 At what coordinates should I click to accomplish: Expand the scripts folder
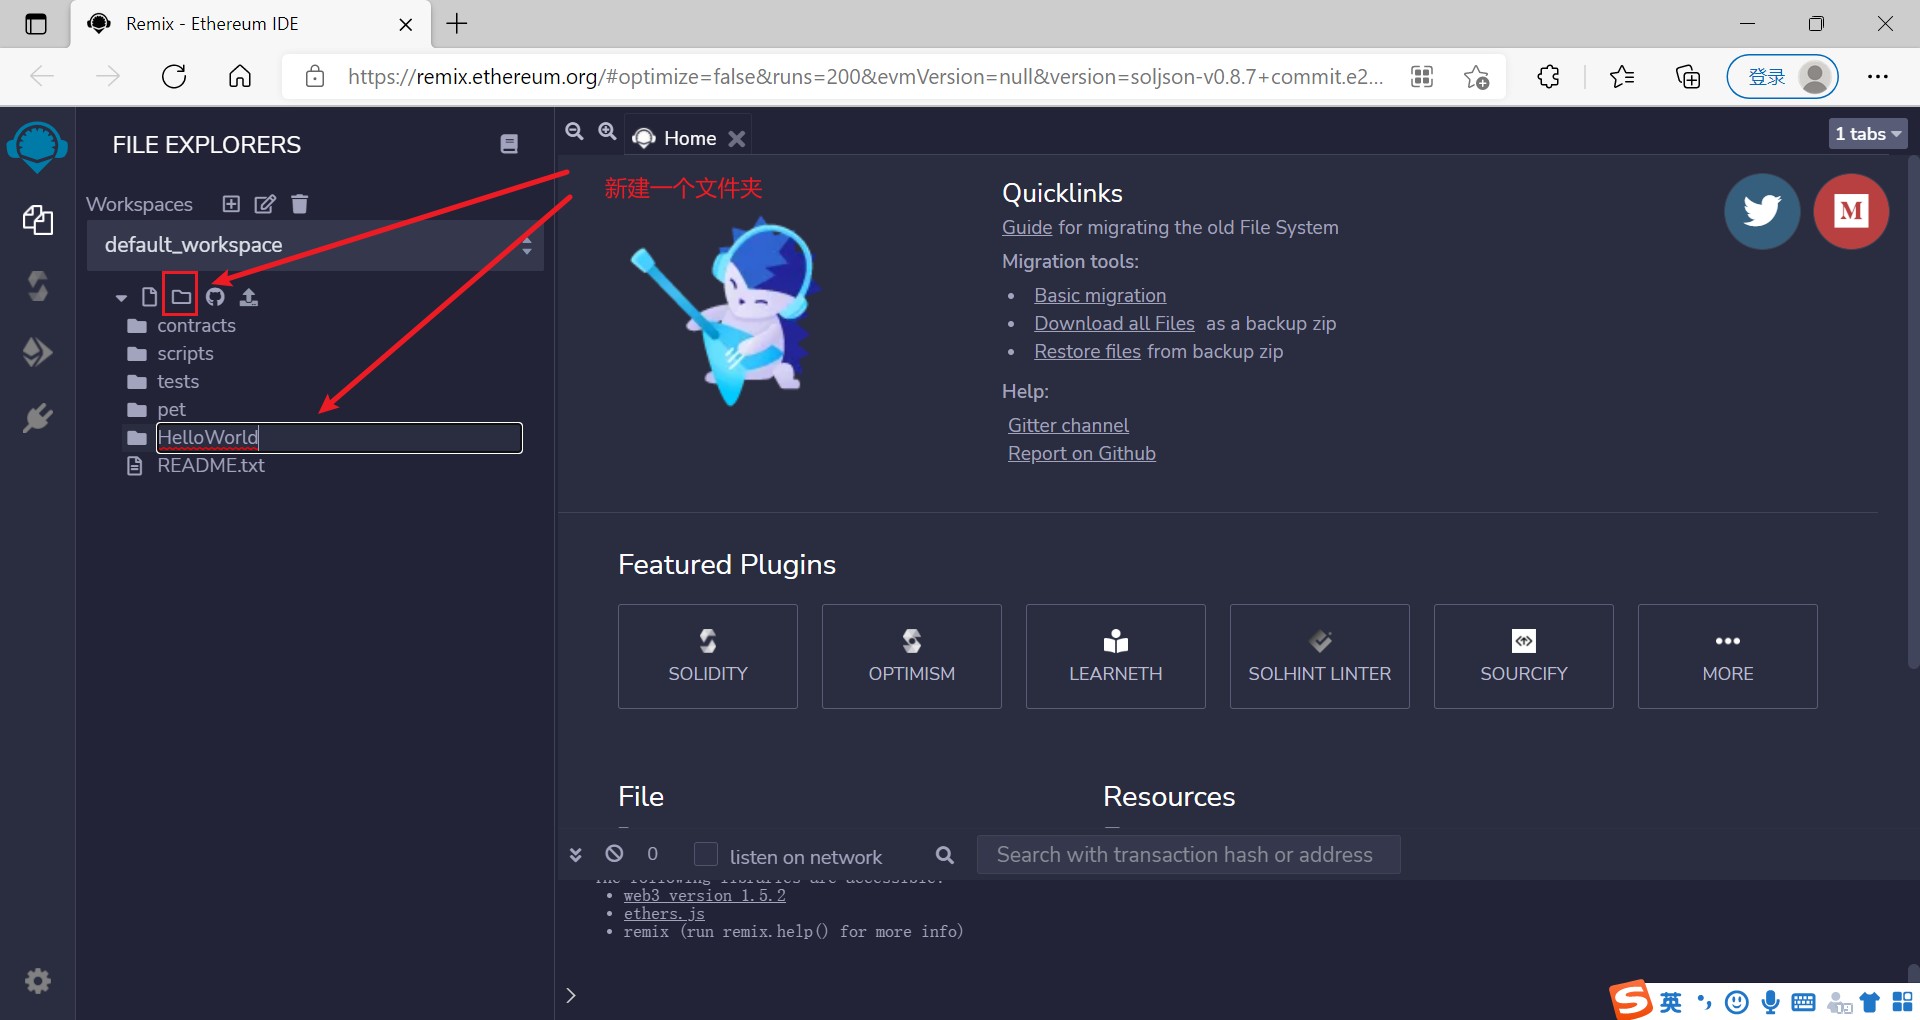[185, 353]
